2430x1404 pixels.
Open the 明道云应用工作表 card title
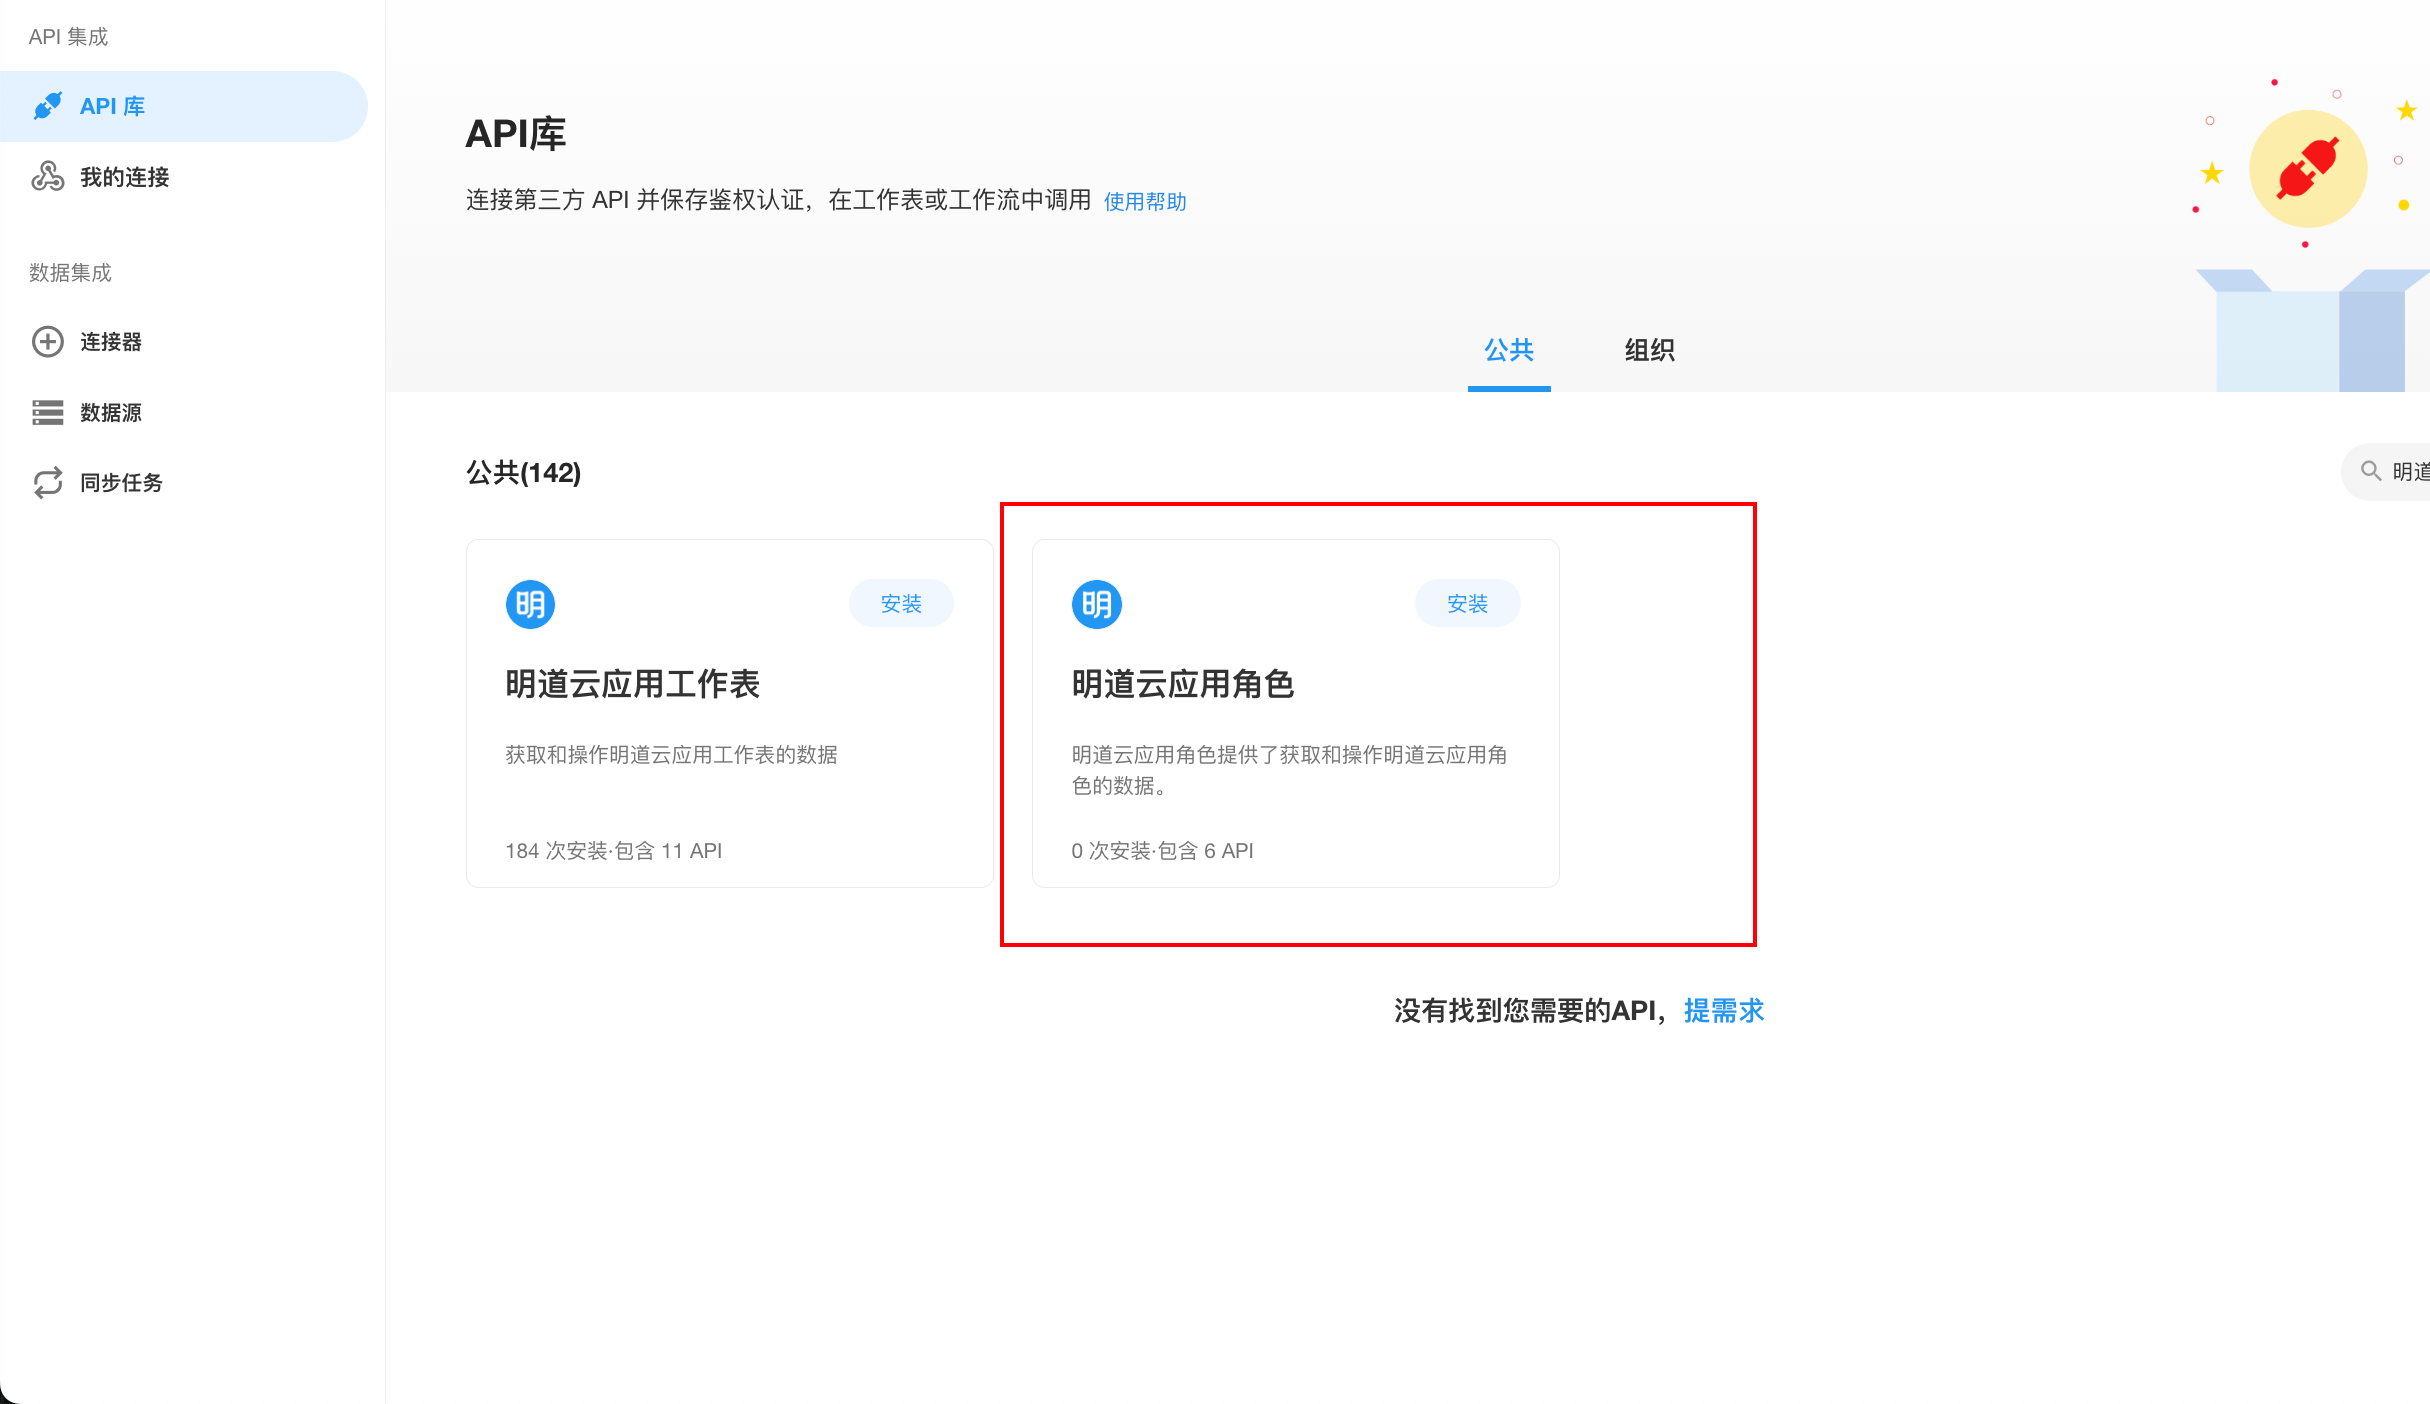point(632,685)
